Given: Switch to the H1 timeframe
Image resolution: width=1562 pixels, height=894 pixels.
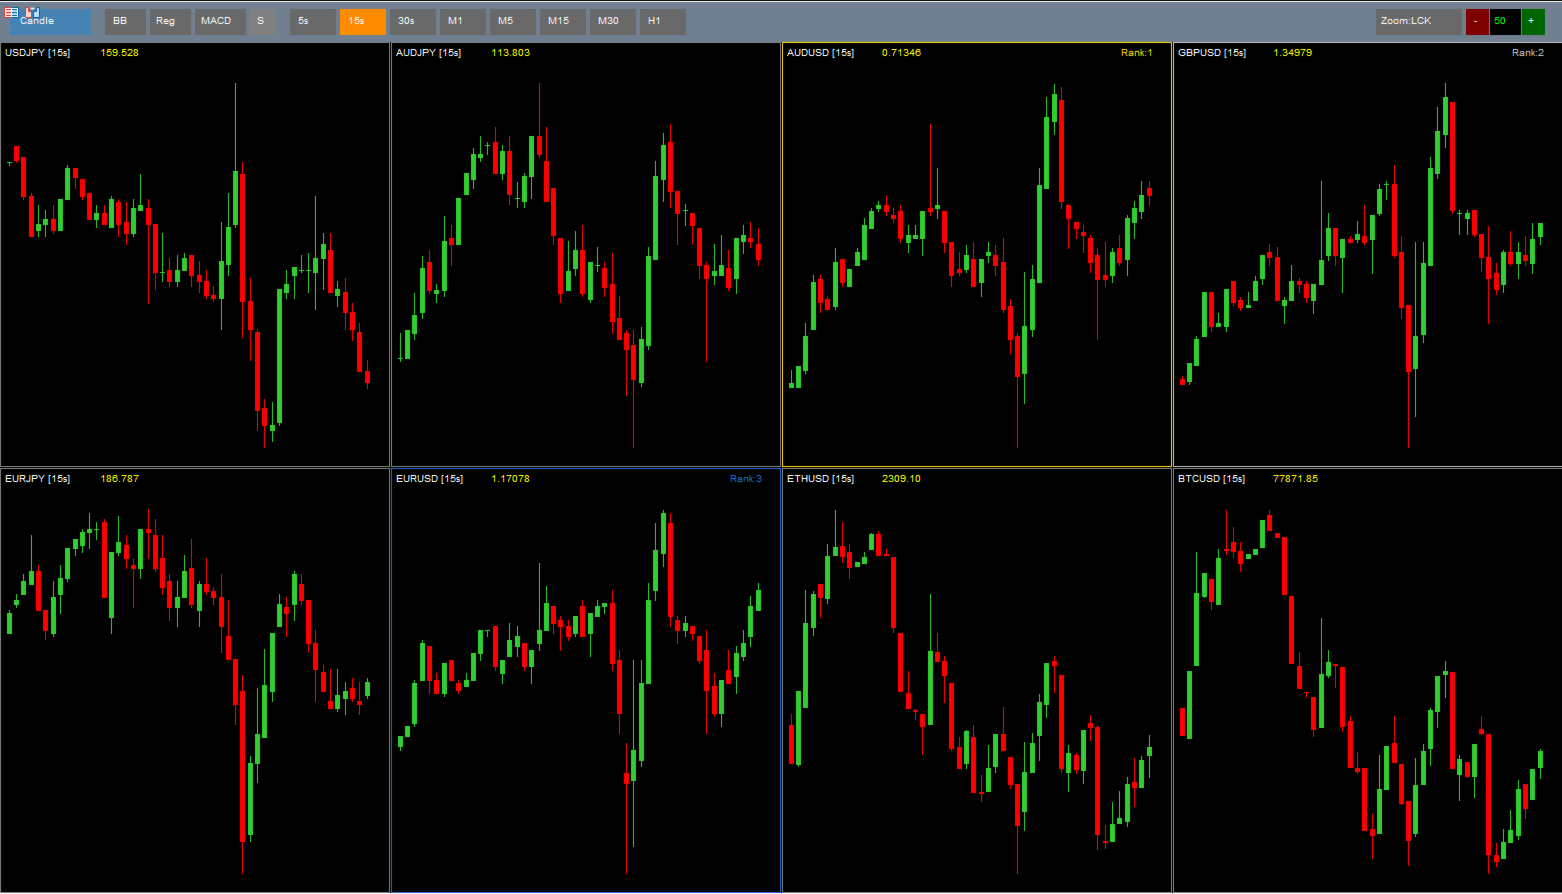Looking at the screenshot, I should [663, 22].
